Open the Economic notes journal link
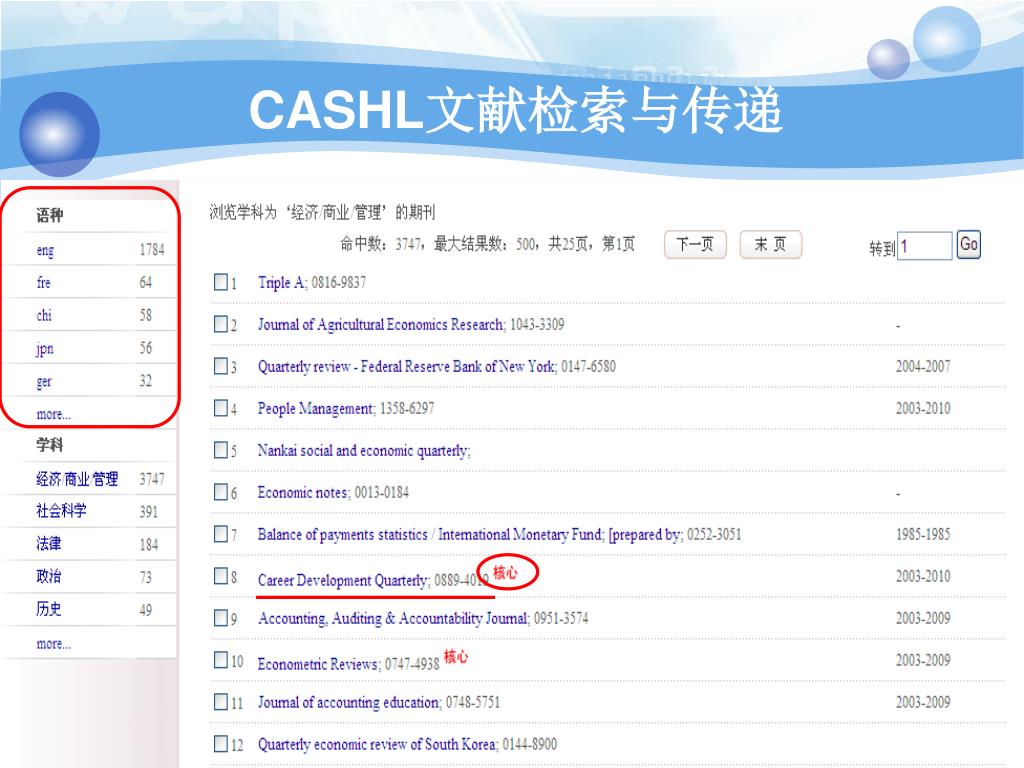Image resolution: width=1024 pixels, height=768 pixels. click(x=303, y=492)
